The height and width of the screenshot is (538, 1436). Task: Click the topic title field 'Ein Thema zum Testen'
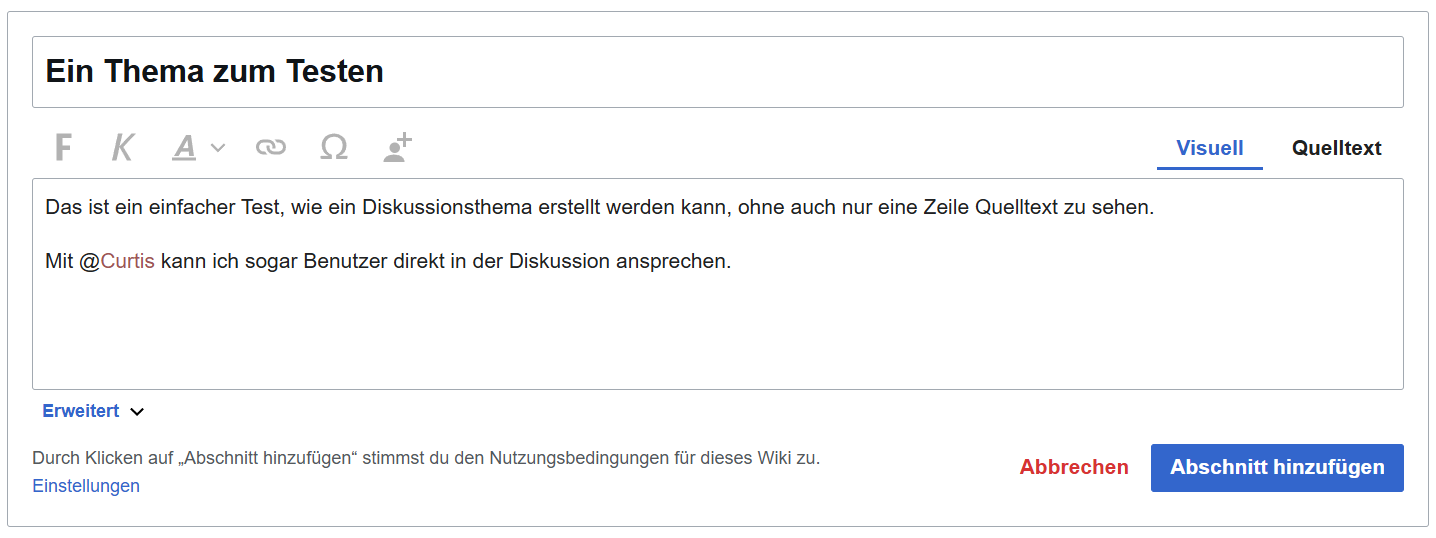(716, 72)
